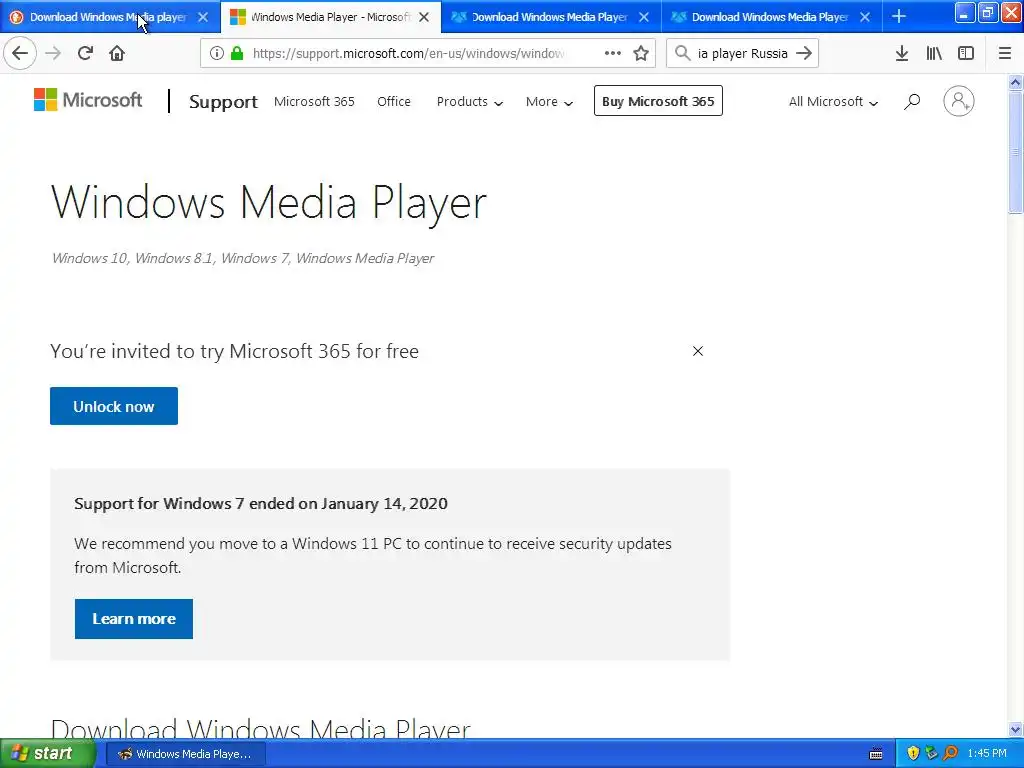This screenshot has height=768, width=1024.
Task: Click the vertical scrollbar thumb
Action: coord(1015,152)
